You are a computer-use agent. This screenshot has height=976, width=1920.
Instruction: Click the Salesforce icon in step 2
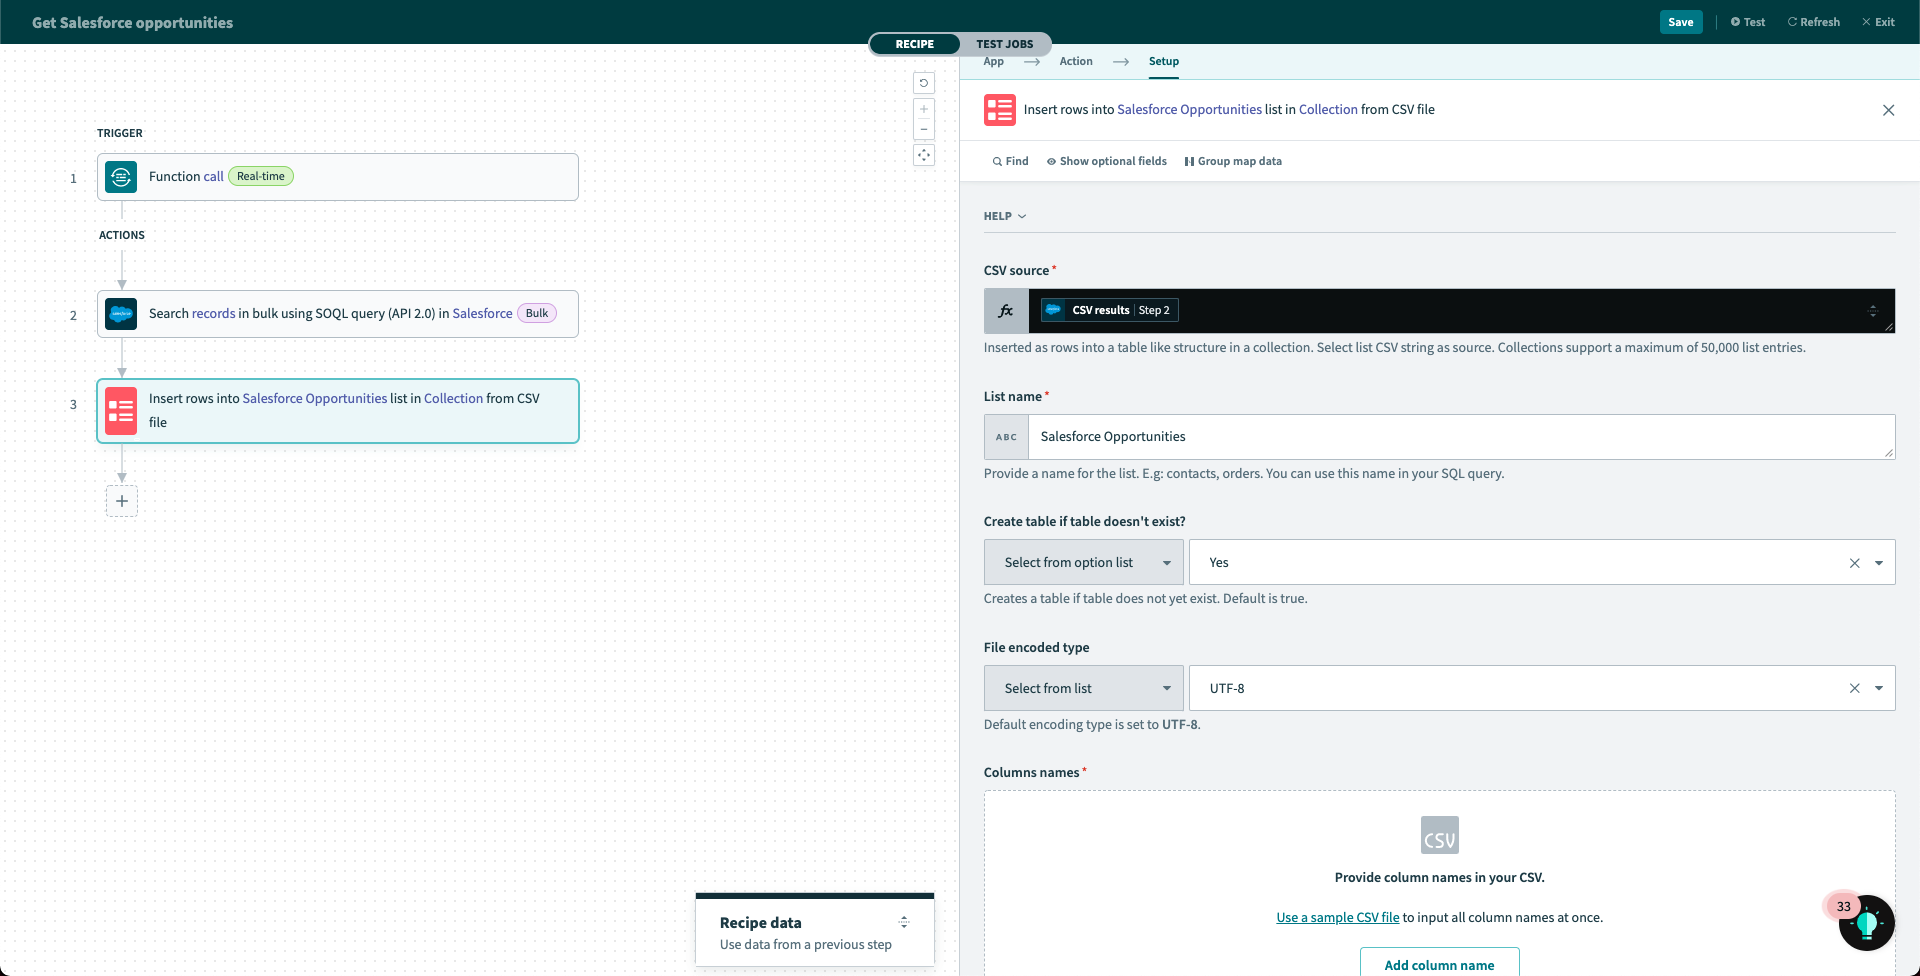point(121,314)
